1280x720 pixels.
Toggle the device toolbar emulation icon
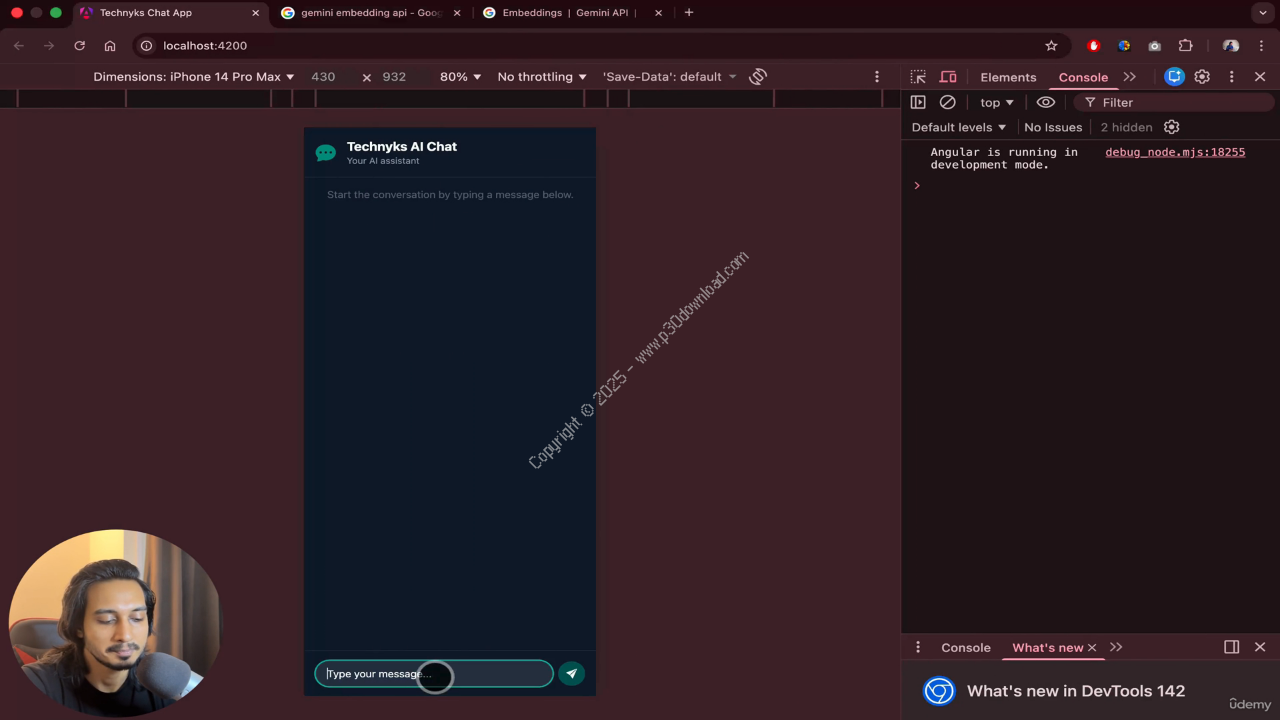[x=948, y=77]
